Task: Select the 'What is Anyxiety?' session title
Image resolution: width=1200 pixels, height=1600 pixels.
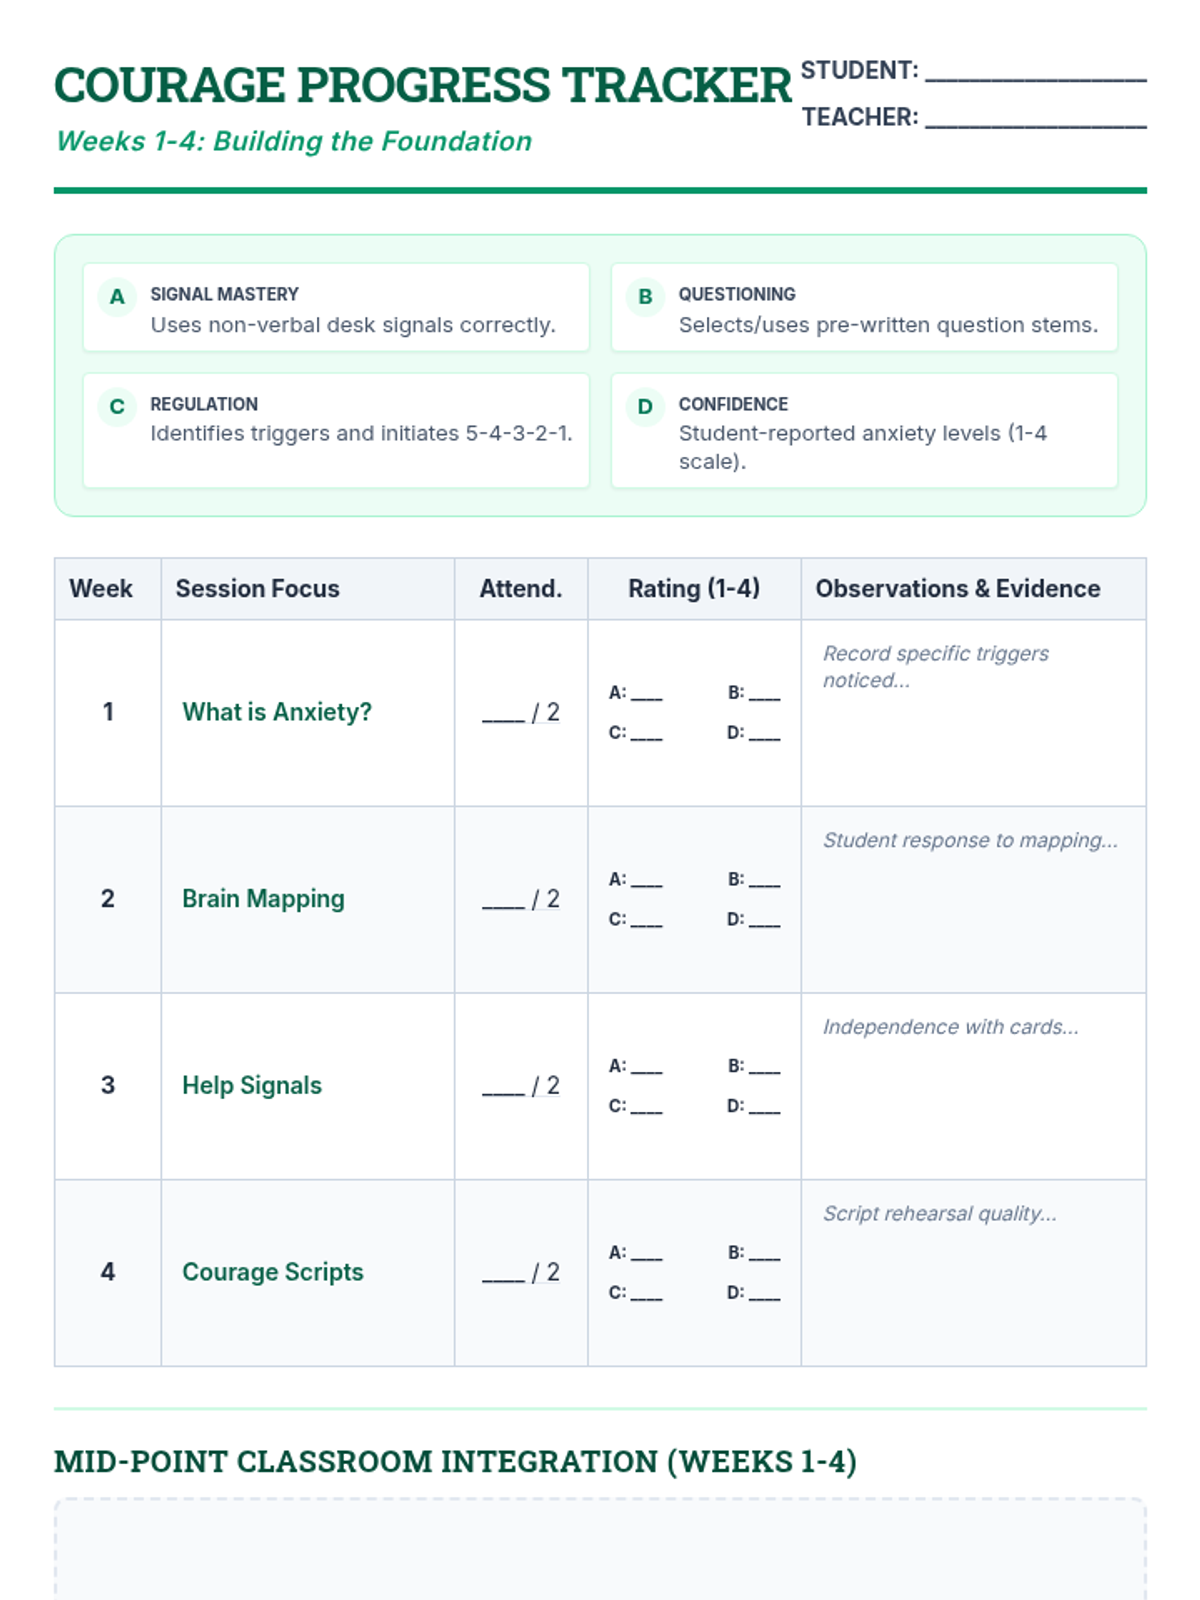Action: coord(277,712)
